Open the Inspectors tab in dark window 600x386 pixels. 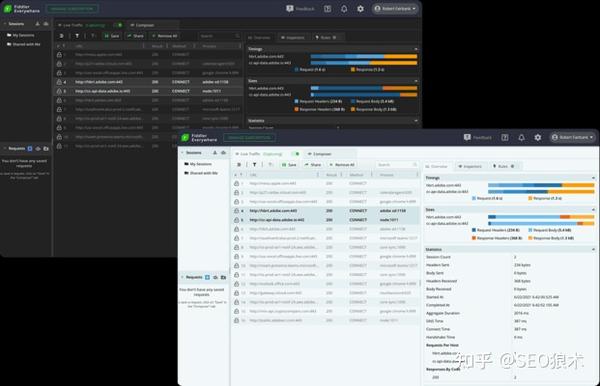tap(293, 37)
